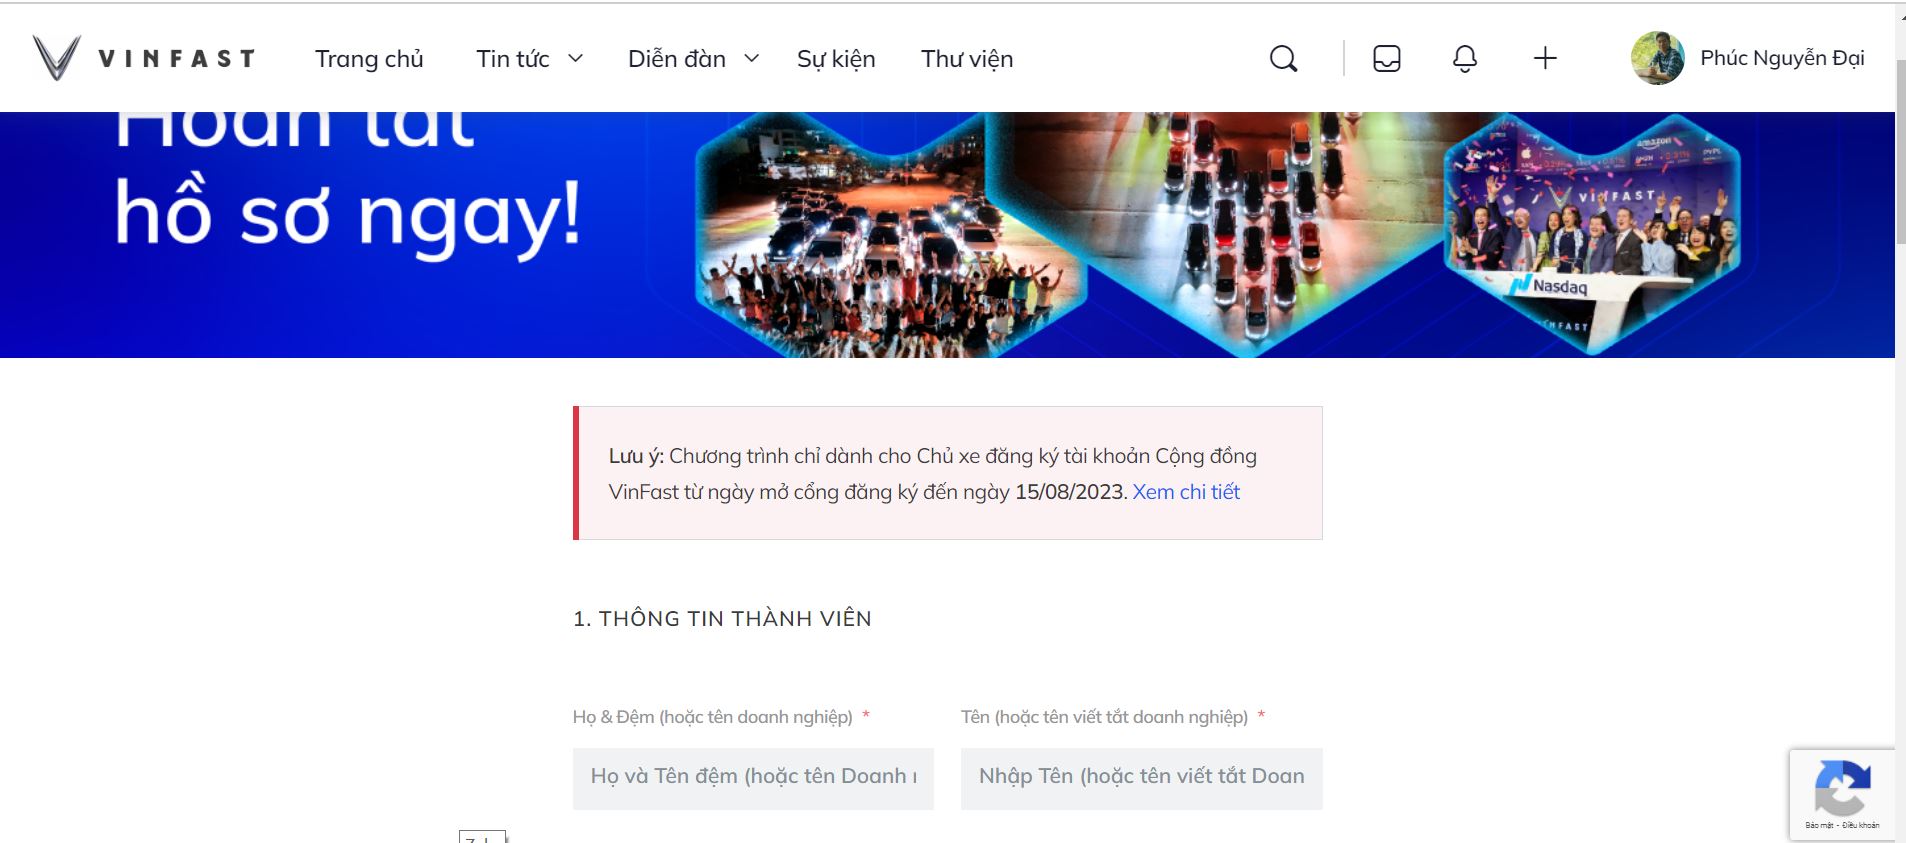1906x843 pixels.
Task: Follow the Xem chi tiết link
Action: click(x=1186, y=492)
